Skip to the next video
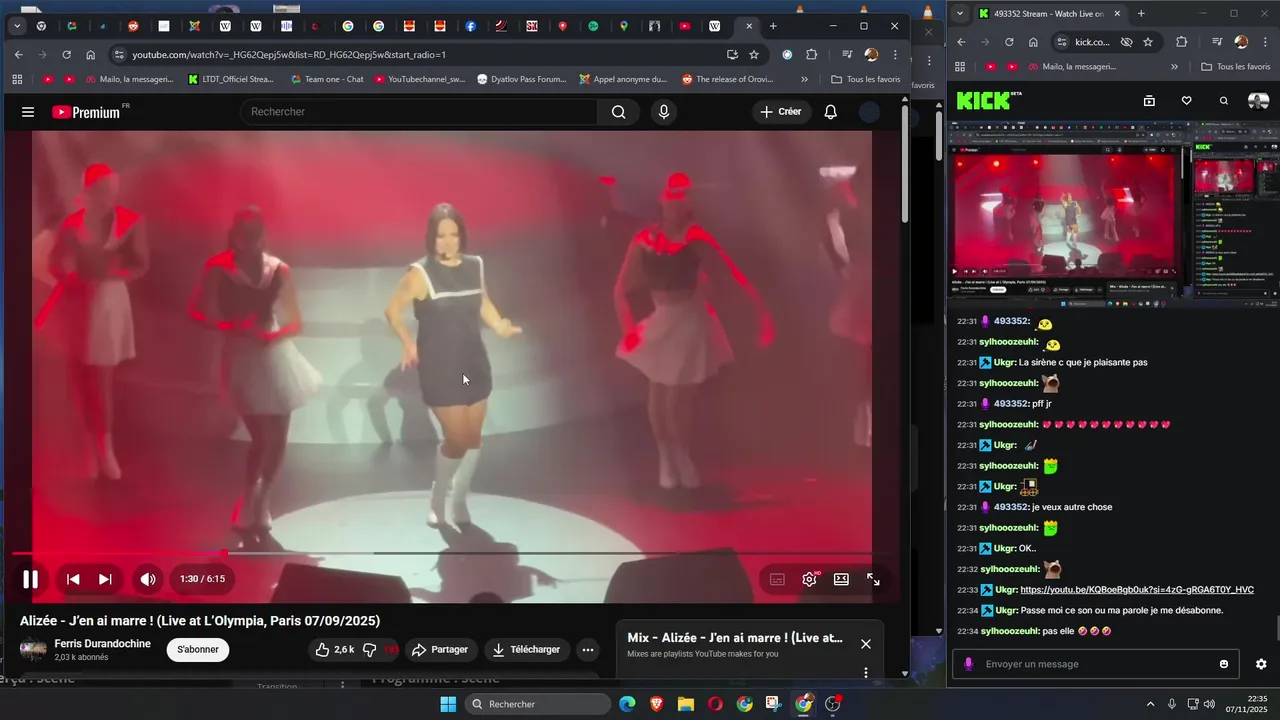The width and height of the screenshot is (1280, 720). (105, 579)
